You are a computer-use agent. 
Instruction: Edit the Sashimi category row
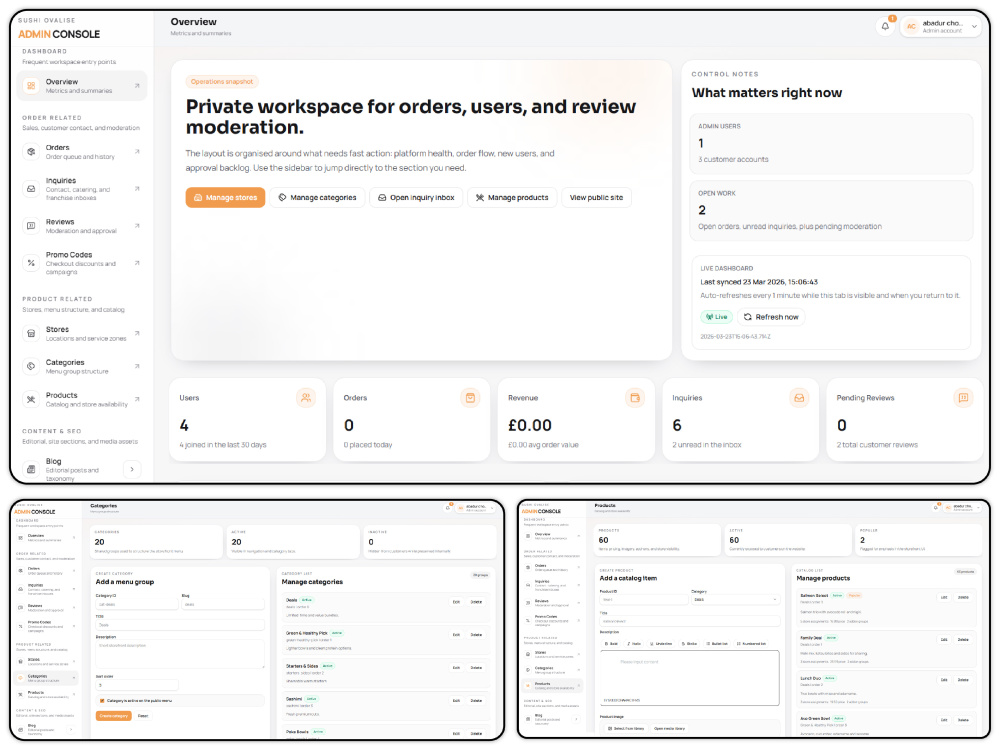click(x=457, y=700)
